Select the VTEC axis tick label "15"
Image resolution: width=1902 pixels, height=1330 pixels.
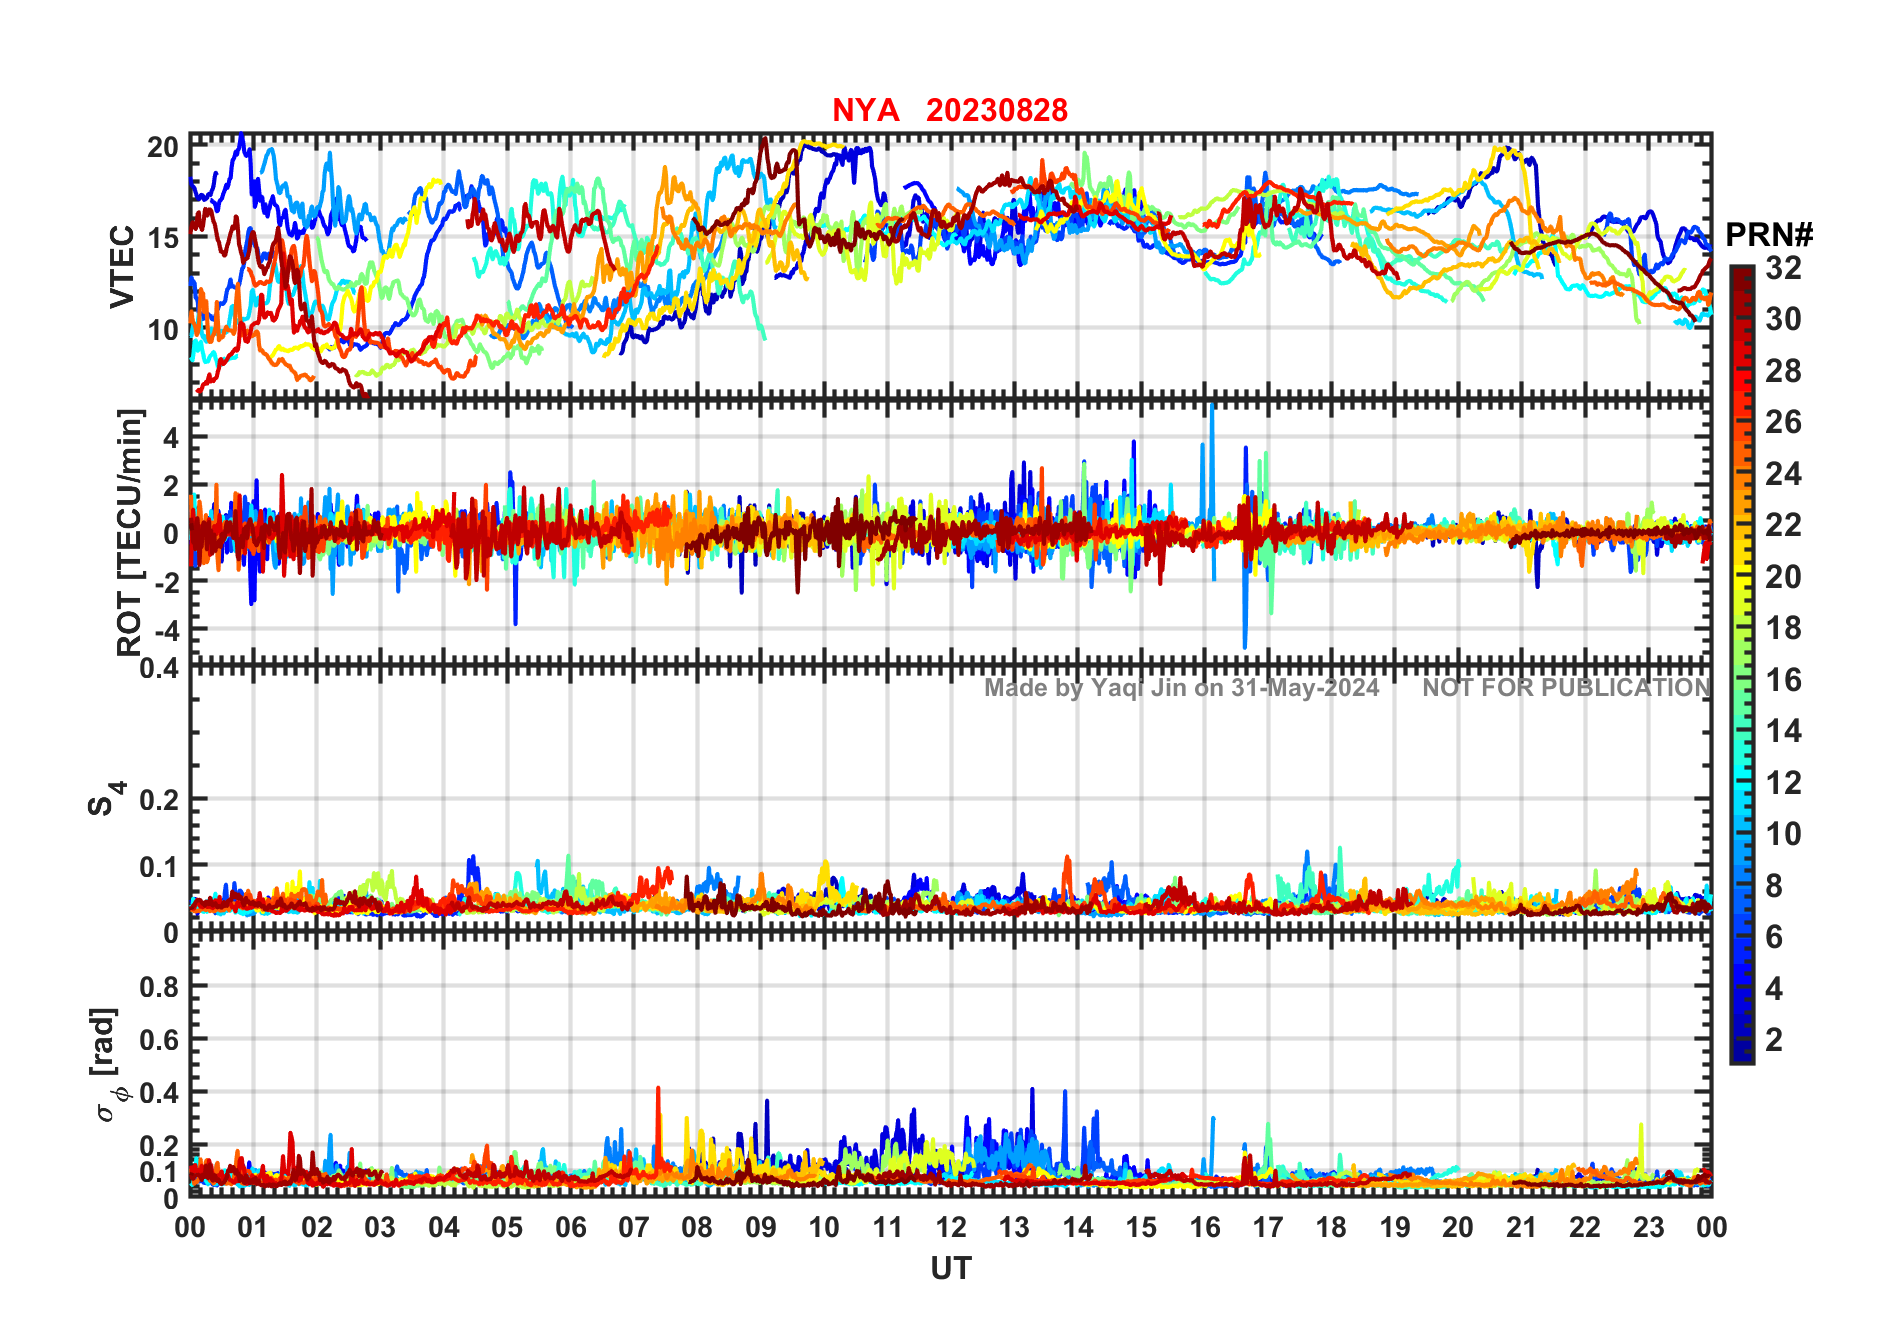tap(163, 238)
